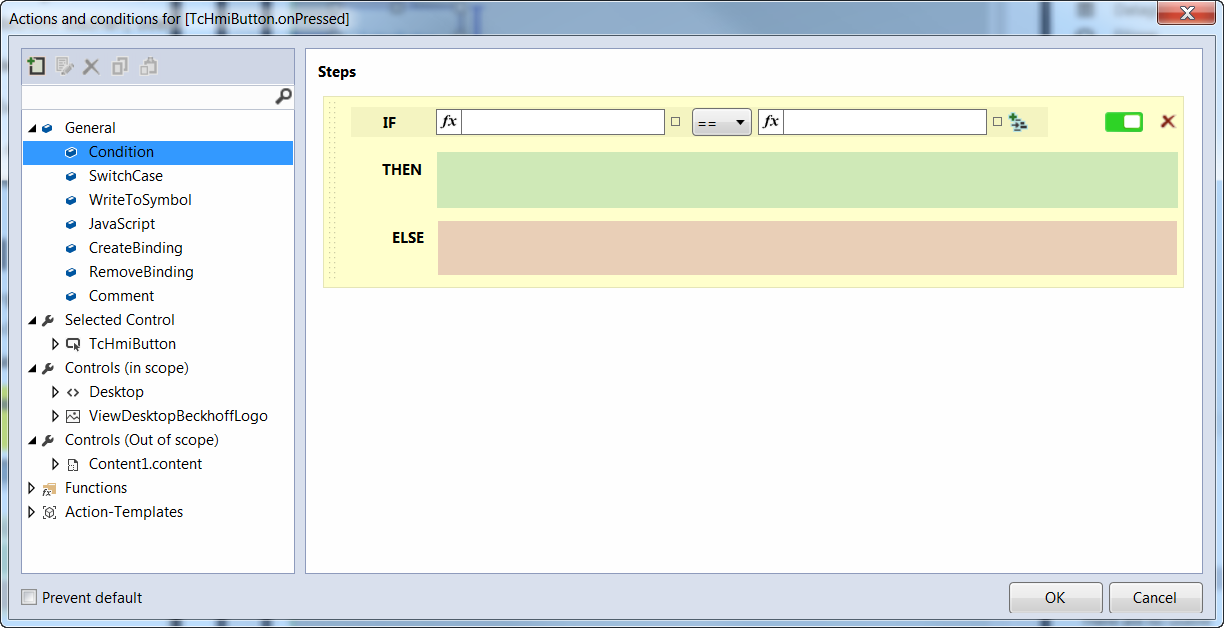Viewport: 1224px width, 628px height.
Task: Collapse the Controls (in scope) node
Action: click(x=32, y=368)
